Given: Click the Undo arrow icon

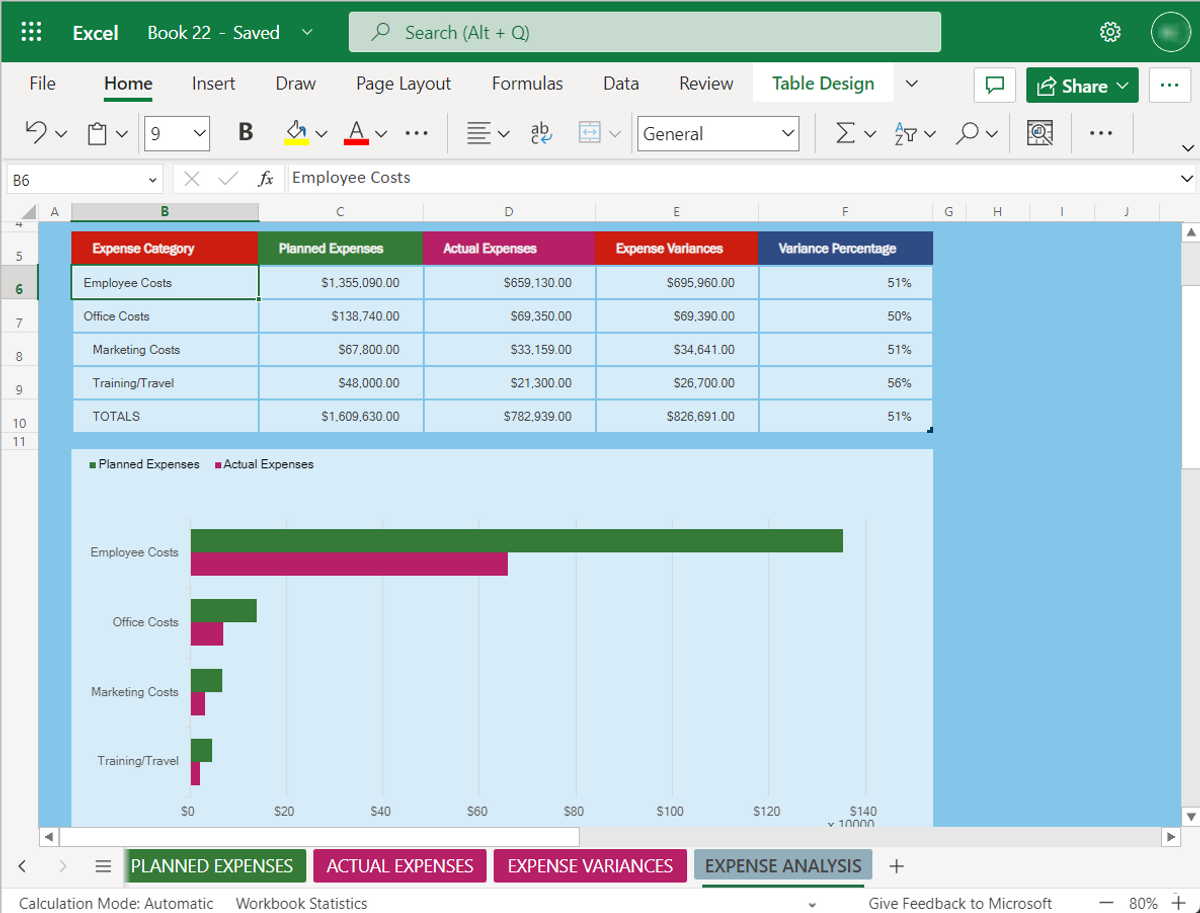Looking at the screenshot, I should (36, 133).
